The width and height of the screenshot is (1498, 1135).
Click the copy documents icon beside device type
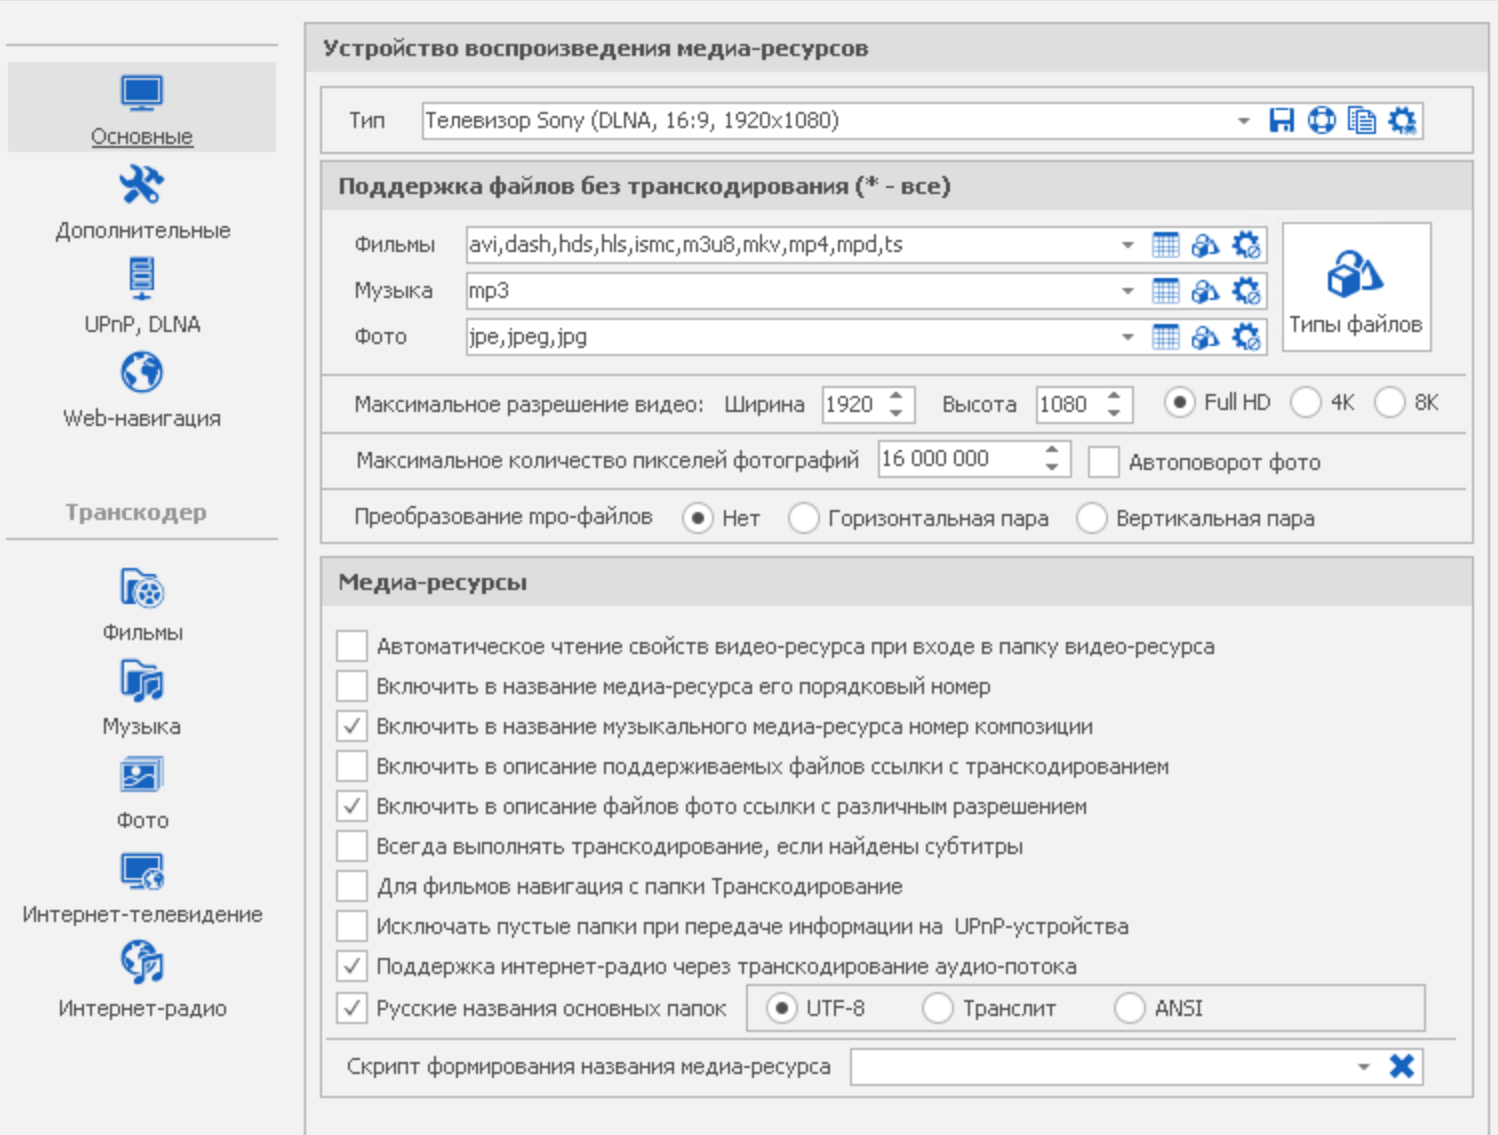click(1361, 121)
